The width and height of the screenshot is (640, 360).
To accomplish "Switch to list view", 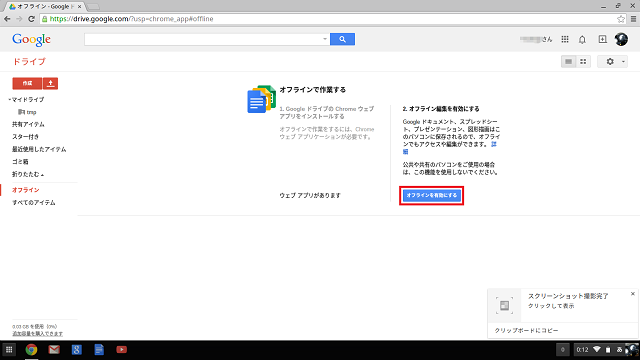I will point(568,62).
